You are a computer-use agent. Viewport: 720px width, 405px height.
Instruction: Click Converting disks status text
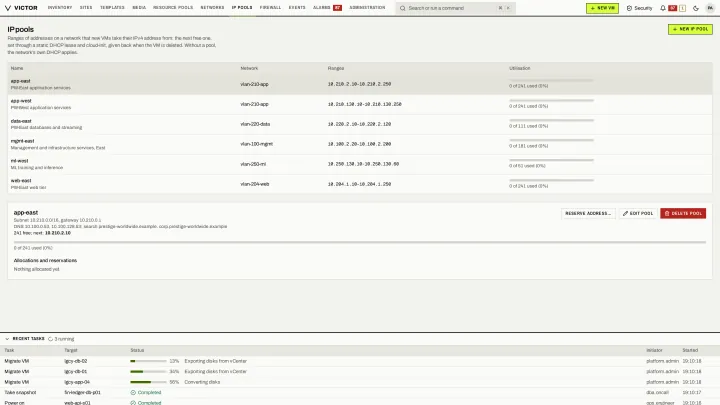click(x=202, y=382)
